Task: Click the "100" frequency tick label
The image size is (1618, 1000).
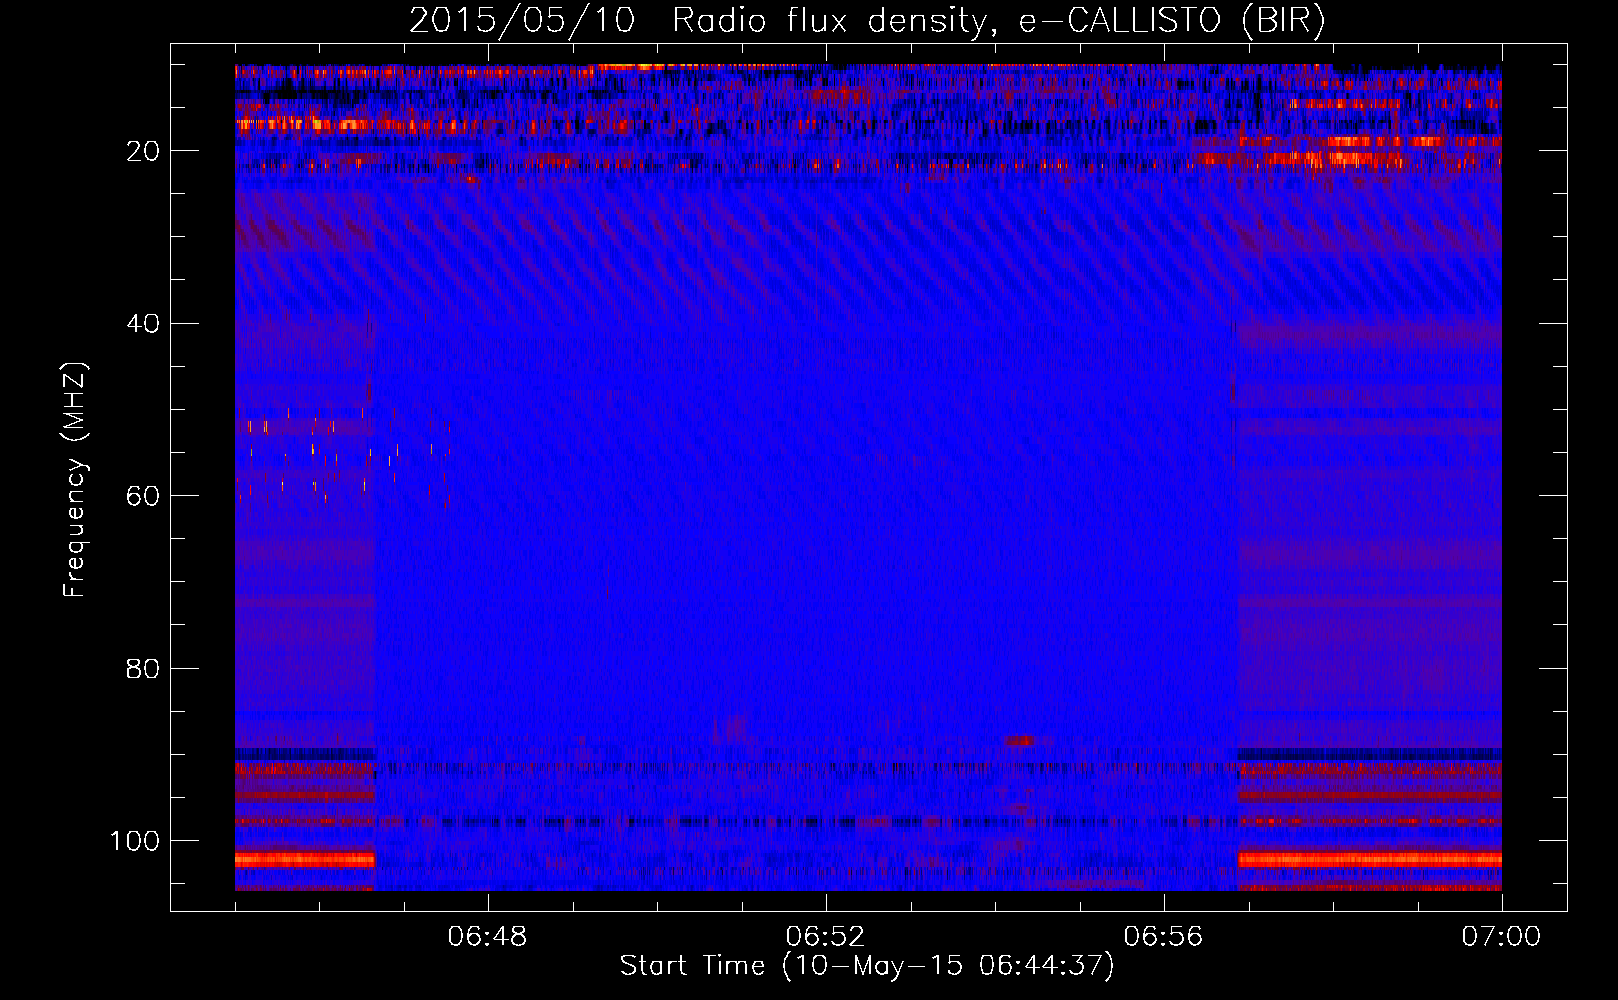Action: [x=135, y=841]
